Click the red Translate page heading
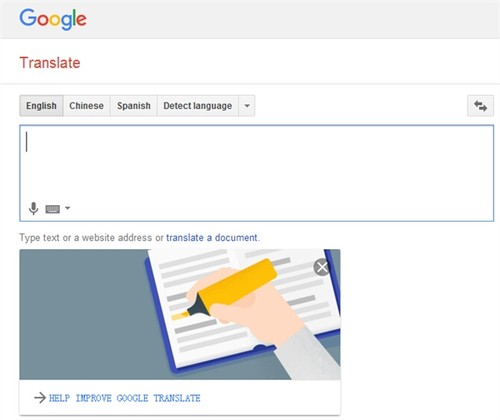The height and width of the screenshot is (420, 500). [x=50, y=63]
